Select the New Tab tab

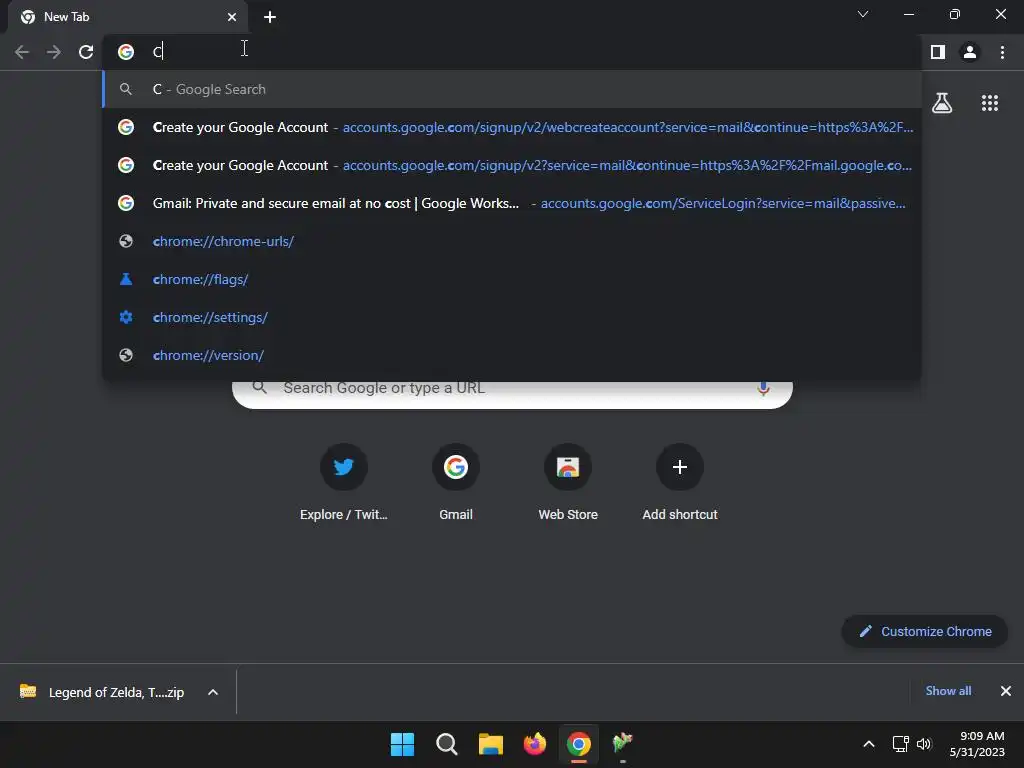point(128,17)
